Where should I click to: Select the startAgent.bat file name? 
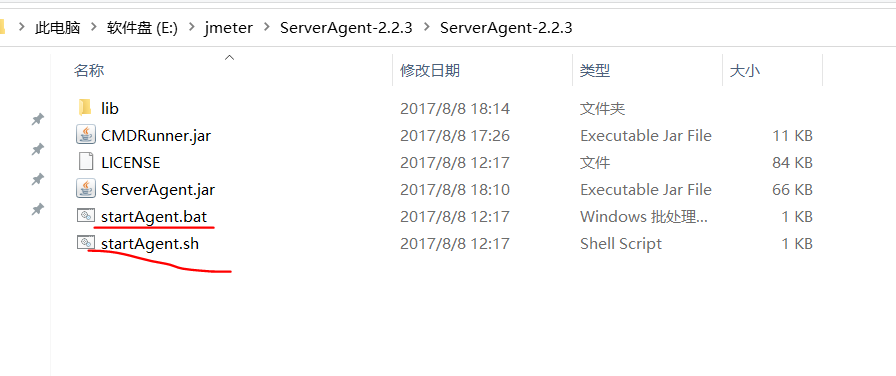(x=154, y=217)
